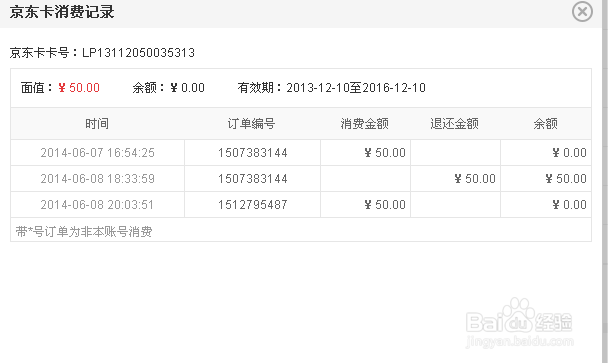The height and width of the screenshot is (363, 608).
Task: Click the ¥0.00 balance in last row
Action: click(569, 205)
